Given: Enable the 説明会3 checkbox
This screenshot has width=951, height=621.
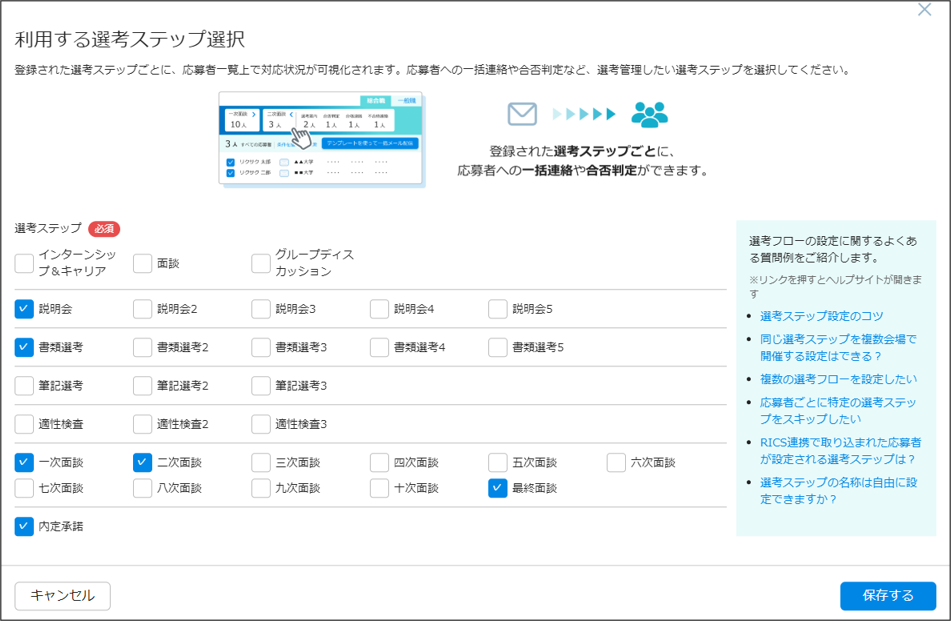Looking at the screenshot, I should (x=261, y=309).
